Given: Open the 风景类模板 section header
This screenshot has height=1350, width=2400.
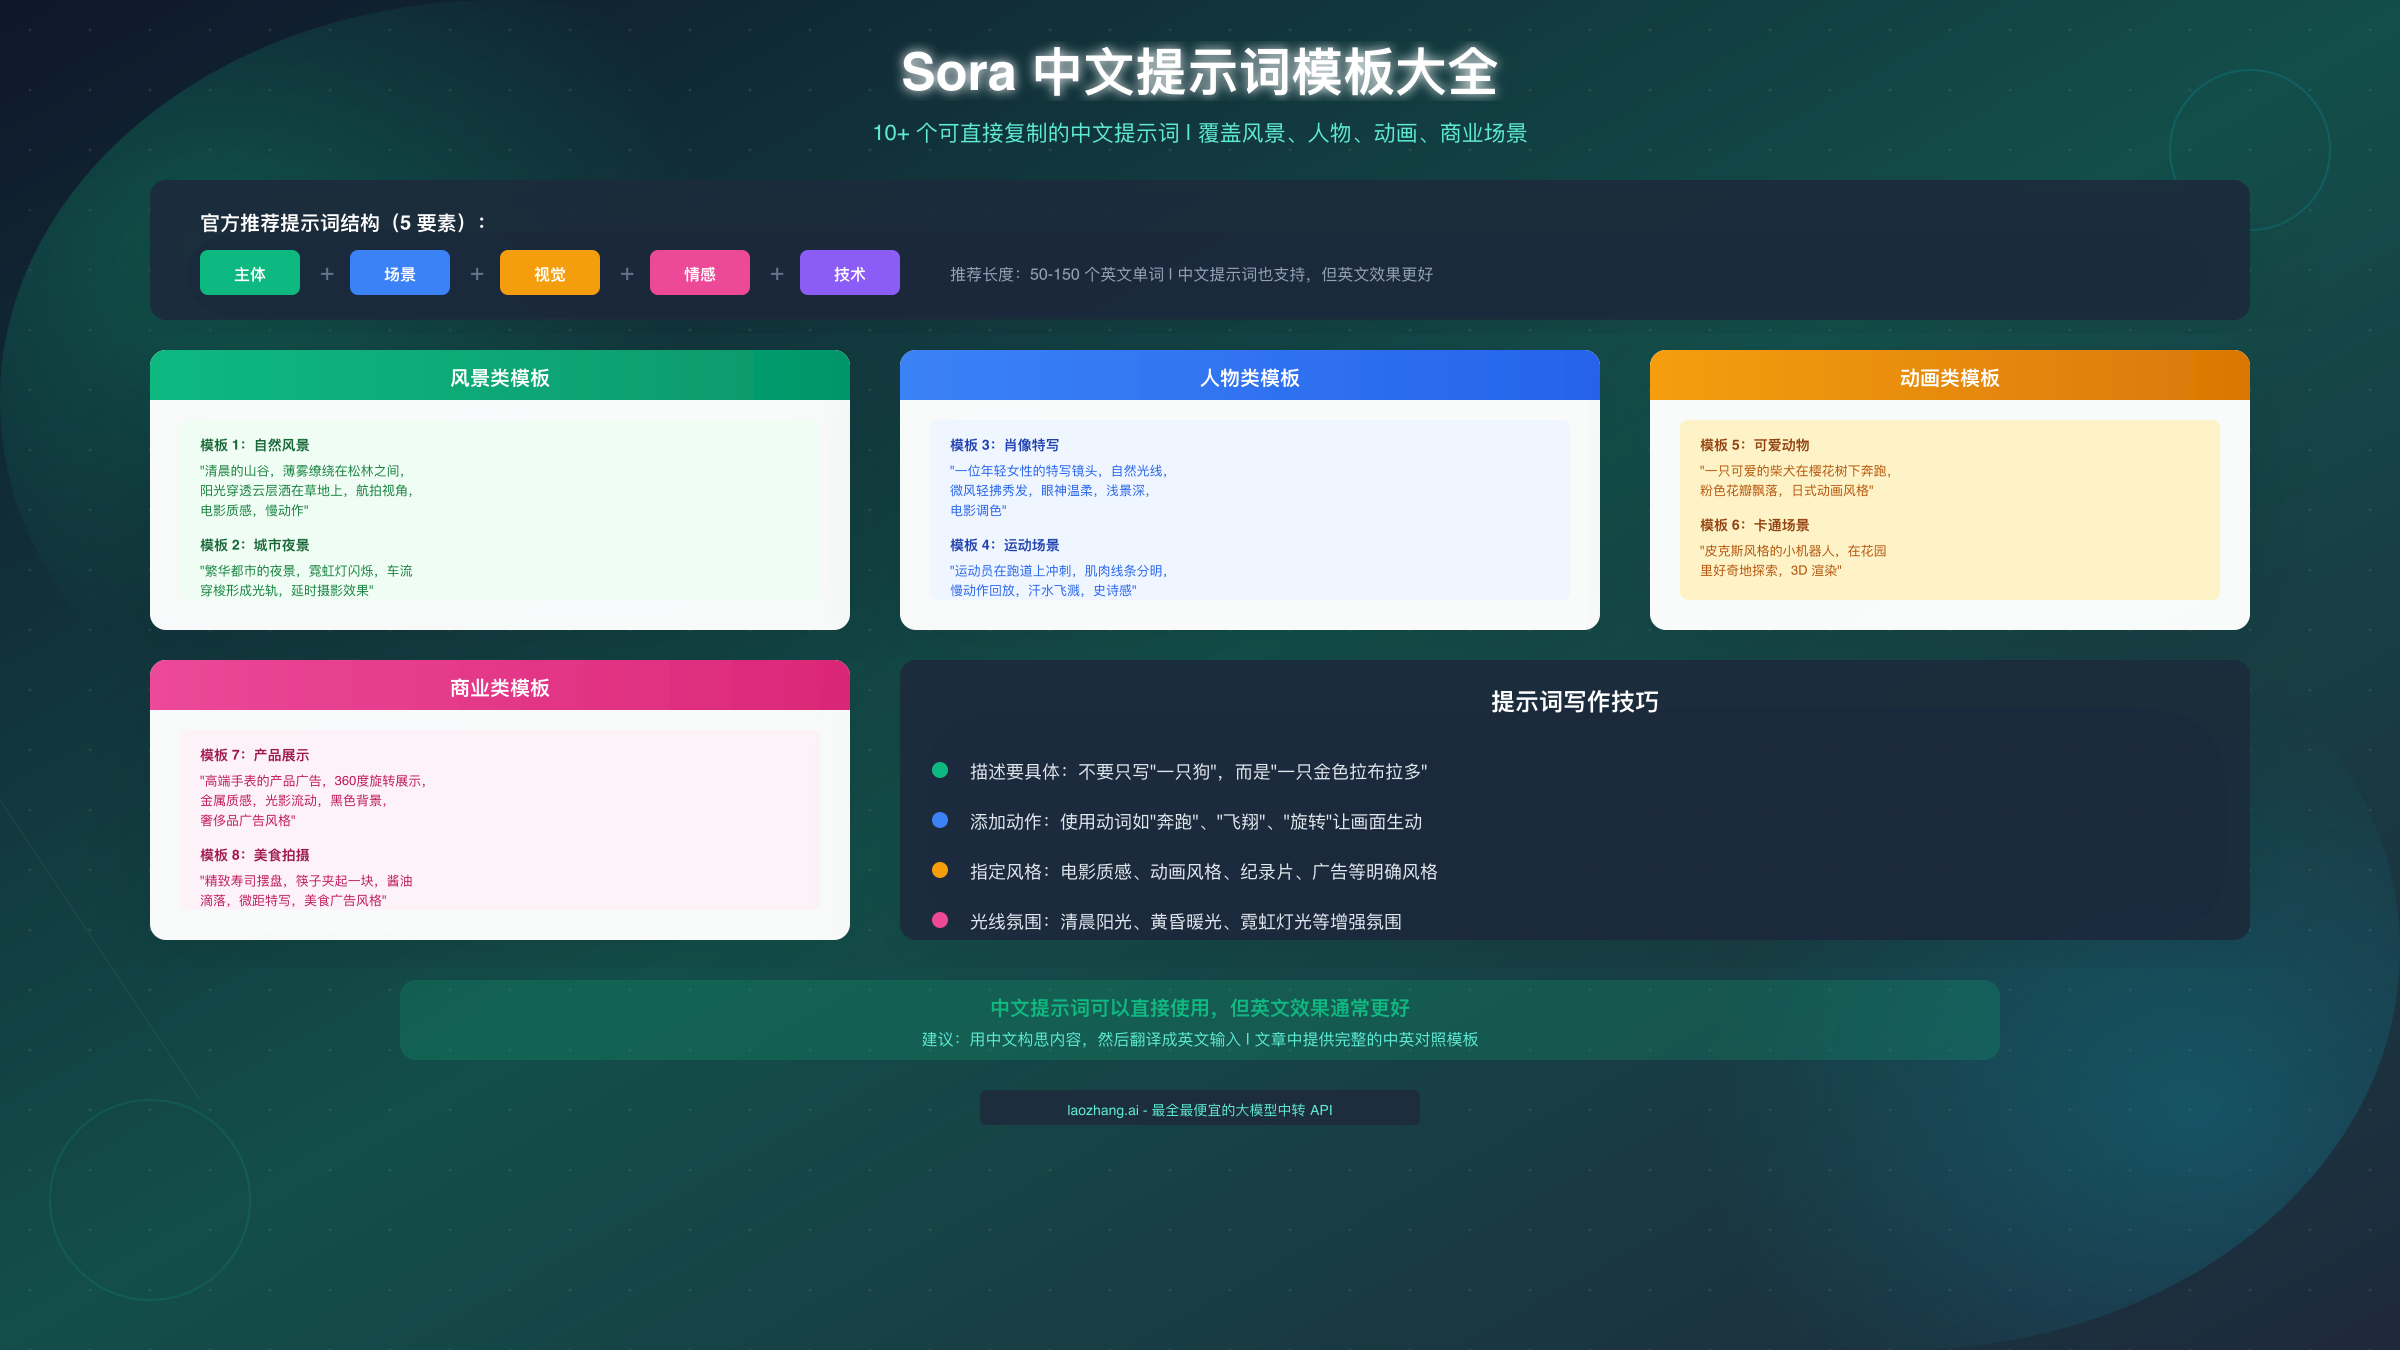Looking at the screenshot, I should coord(499,377).
